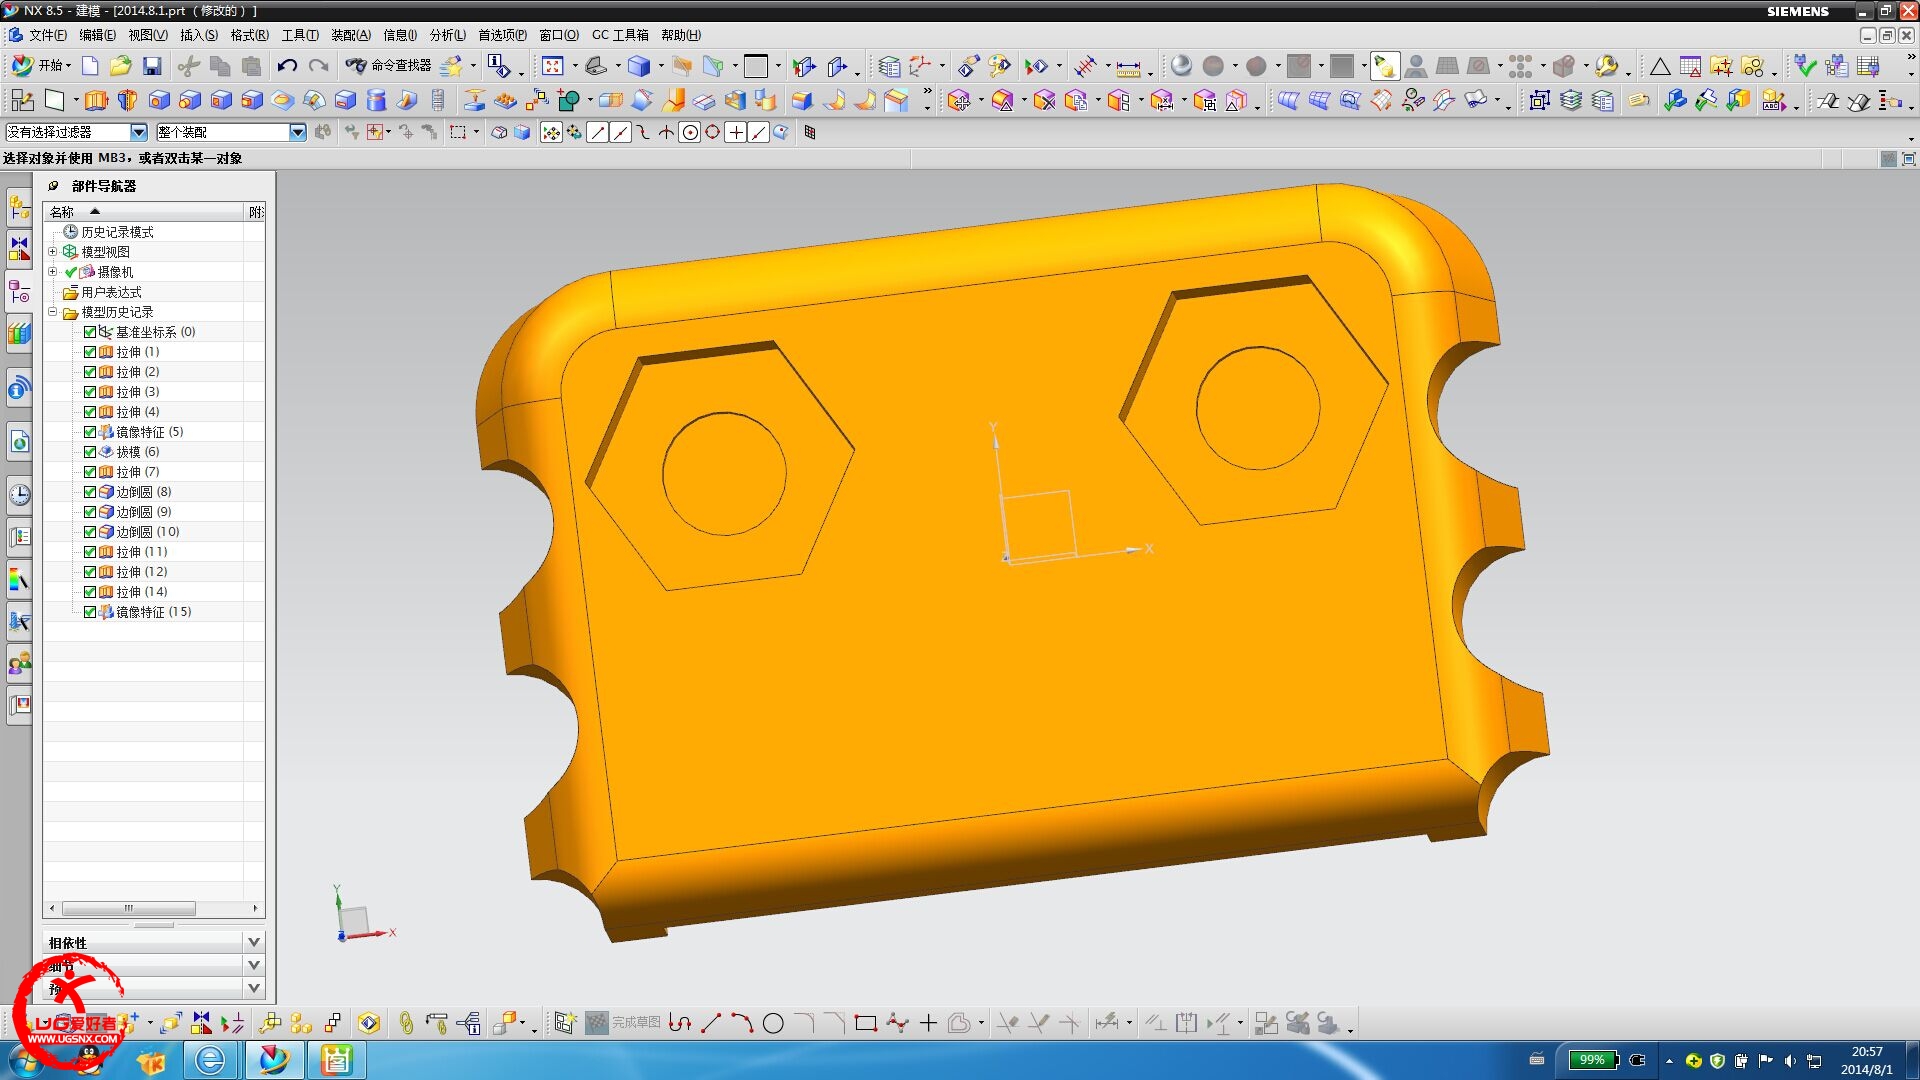Expand the 细节 panel section
Viewport: 1920px width, 1080px height.
click(x=155, y=966)
